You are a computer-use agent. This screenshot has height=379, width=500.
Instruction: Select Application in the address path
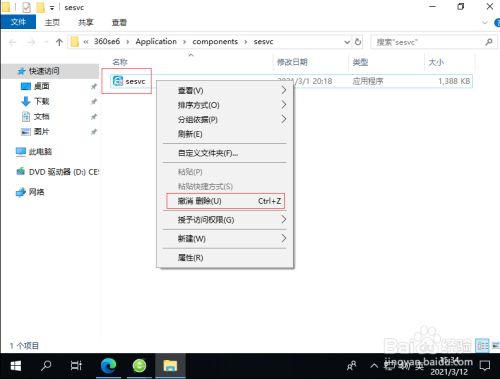pyautogui.click(x=156, y=42)
